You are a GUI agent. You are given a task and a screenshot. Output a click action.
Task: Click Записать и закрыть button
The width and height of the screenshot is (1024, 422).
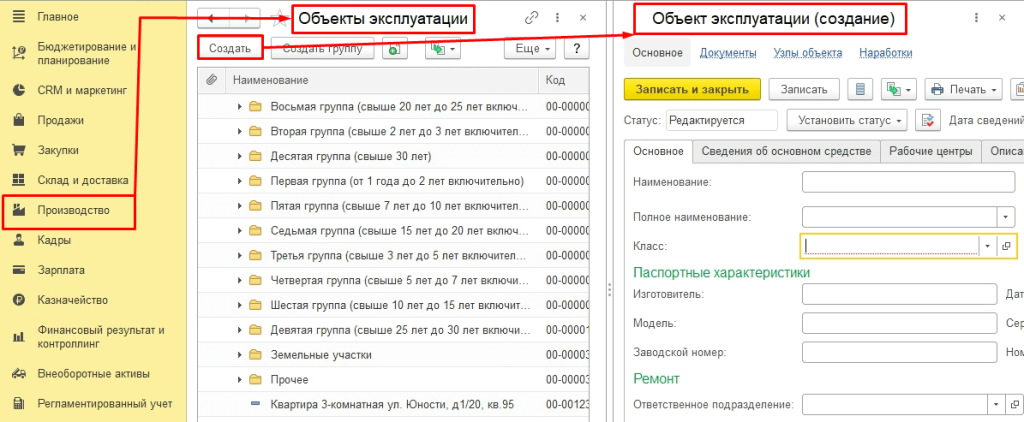click(x=693, y=89)
